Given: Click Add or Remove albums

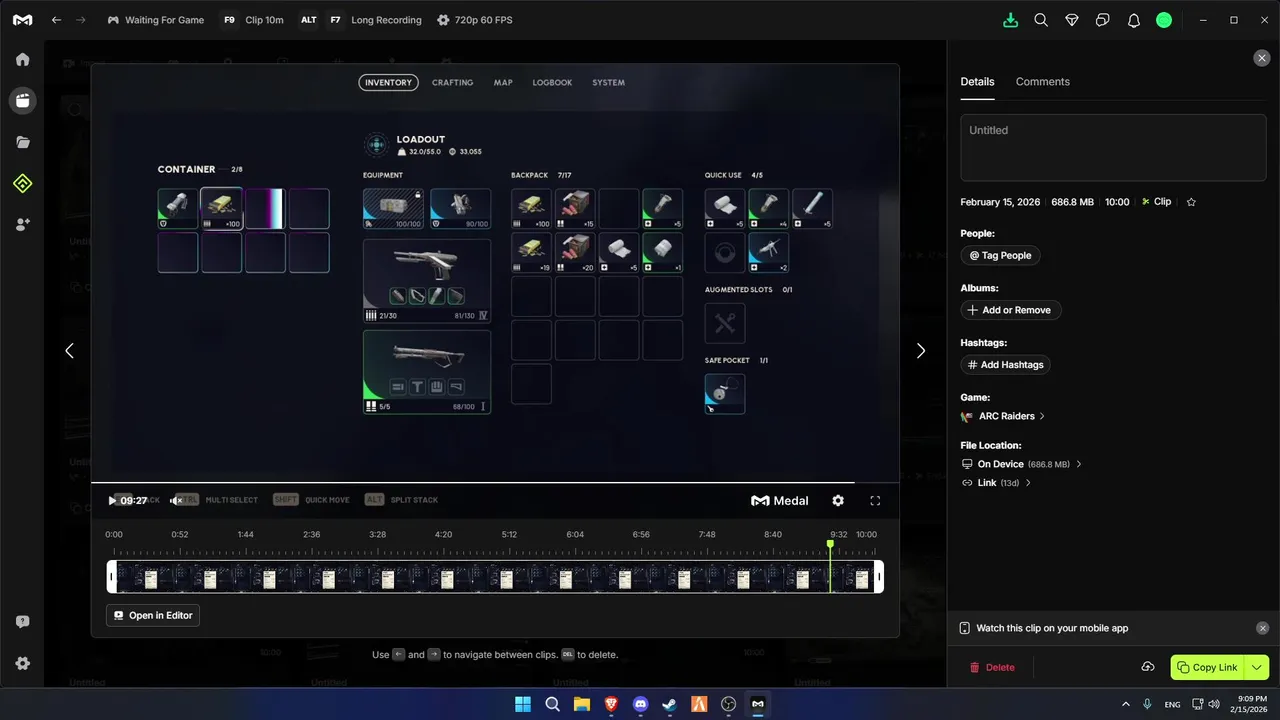Looking at the screenshot, I should 1011,310.
